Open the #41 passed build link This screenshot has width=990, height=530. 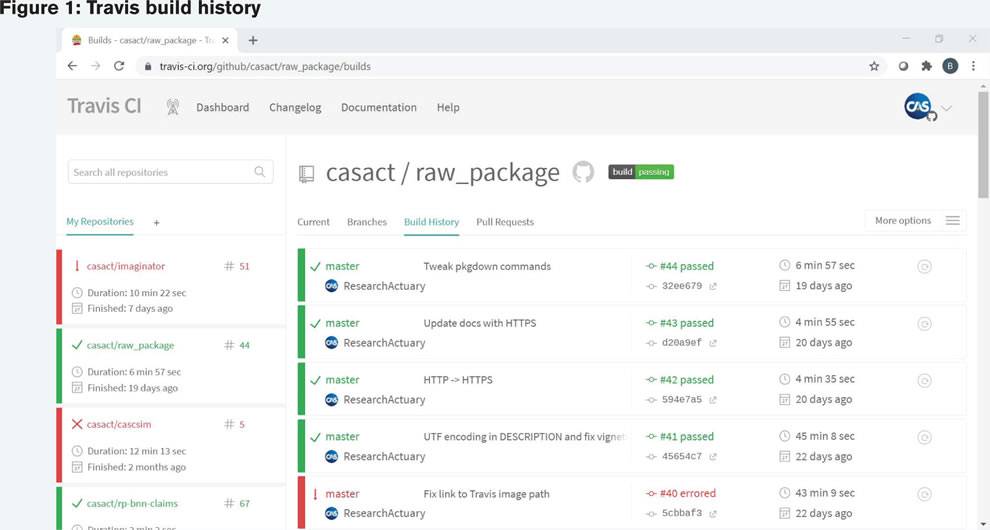click(x=687, y=437)
